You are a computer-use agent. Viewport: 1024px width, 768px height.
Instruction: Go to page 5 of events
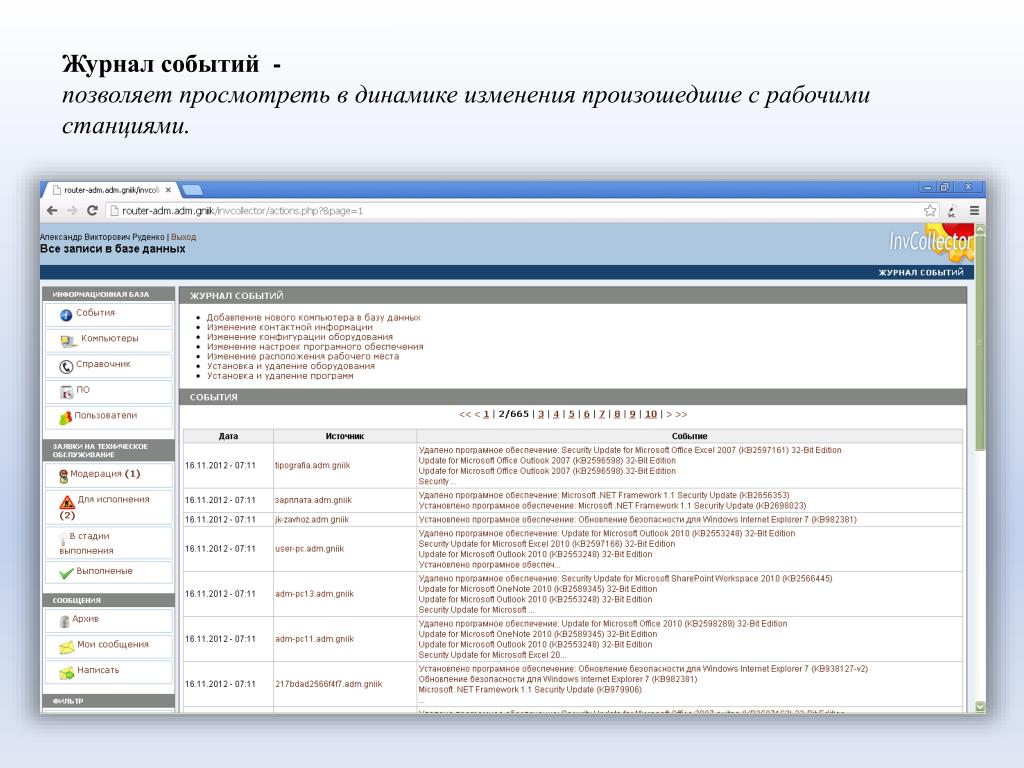coord(571,414)
